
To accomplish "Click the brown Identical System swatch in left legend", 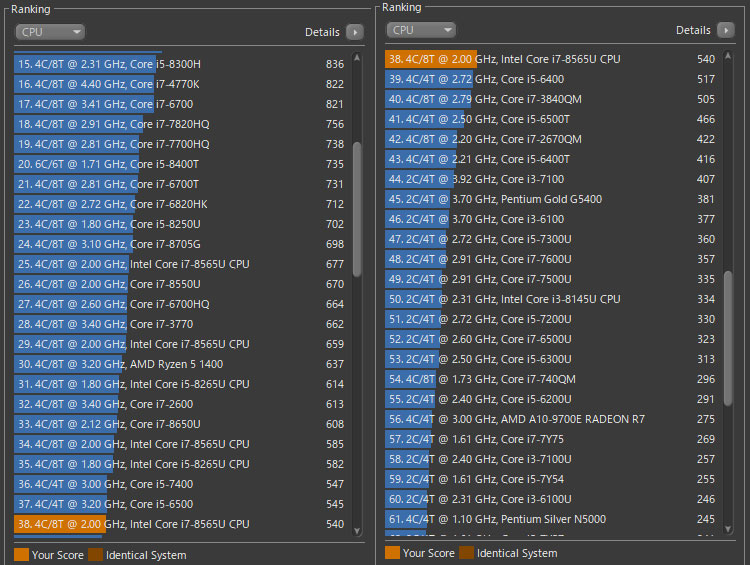I will click(x=95, y=555).
